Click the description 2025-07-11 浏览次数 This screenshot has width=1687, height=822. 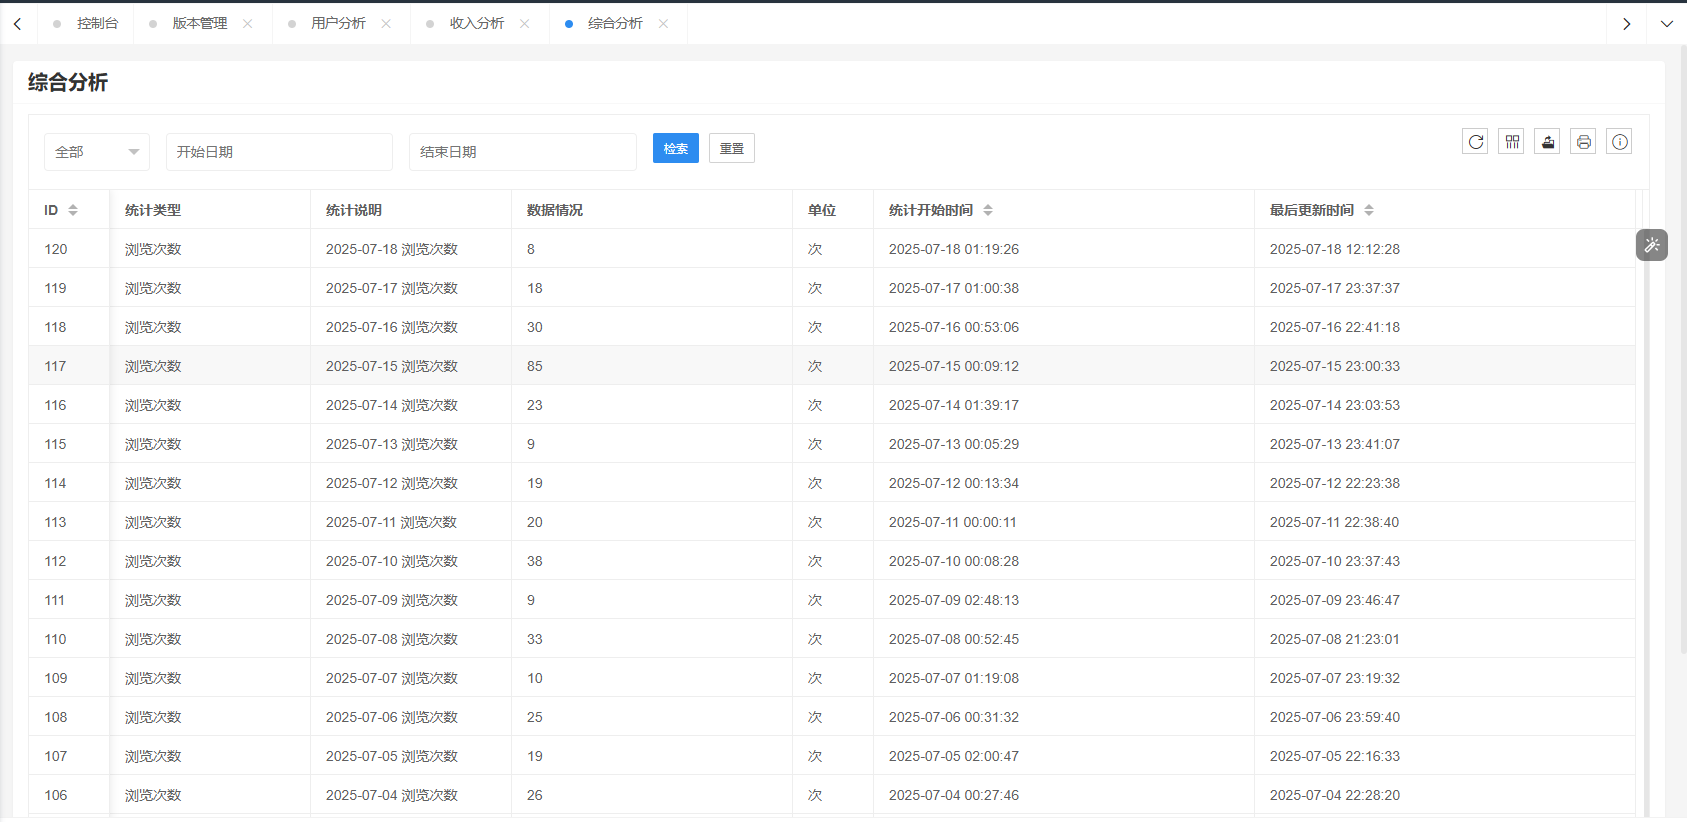[391, 522]
